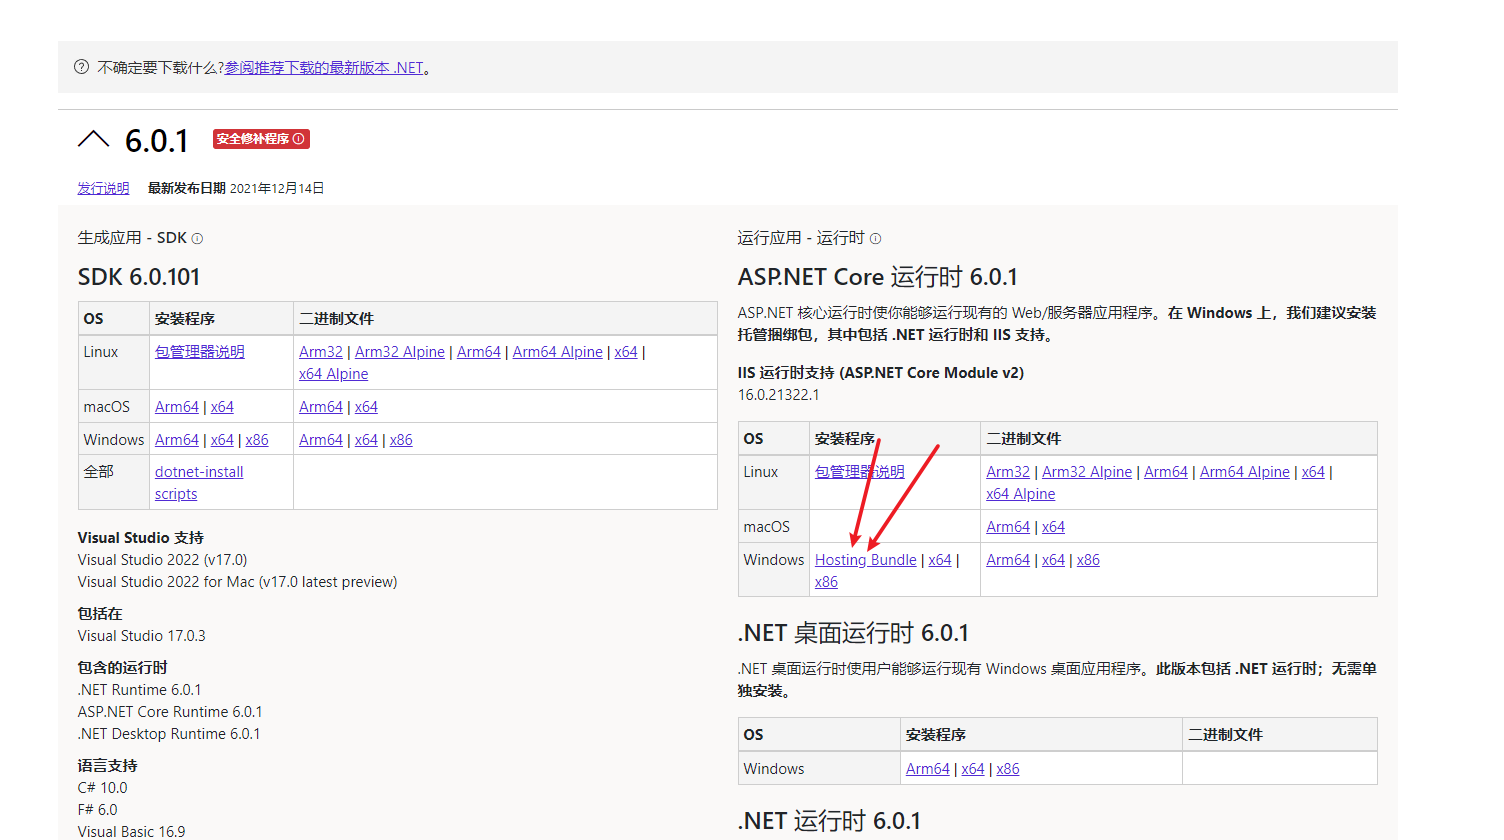
Task: Open the 发行说明 release notes link
Action: click(x=104, y=188)
